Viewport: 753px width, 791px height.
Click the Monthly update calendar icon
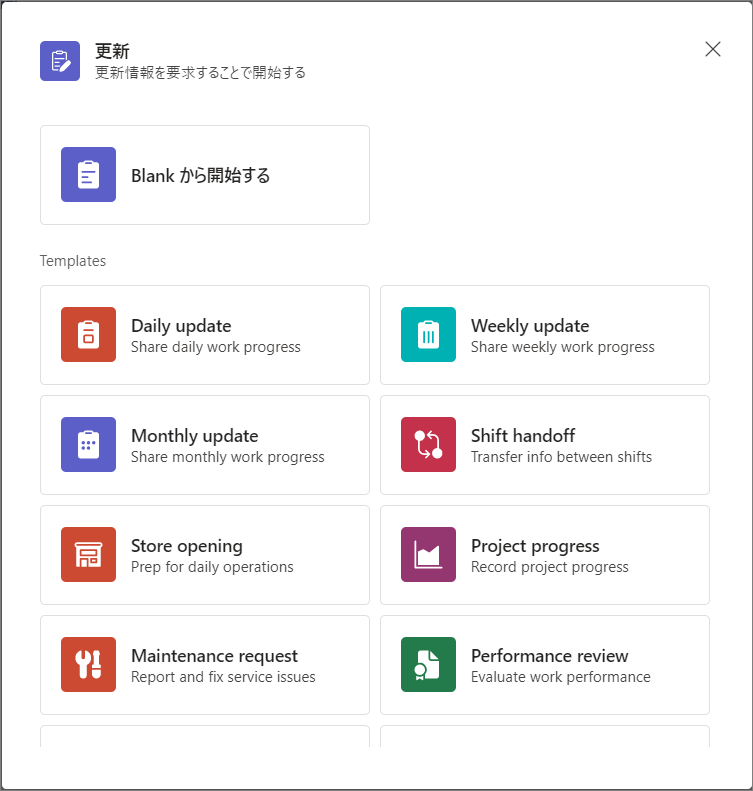tap(88, 444)
